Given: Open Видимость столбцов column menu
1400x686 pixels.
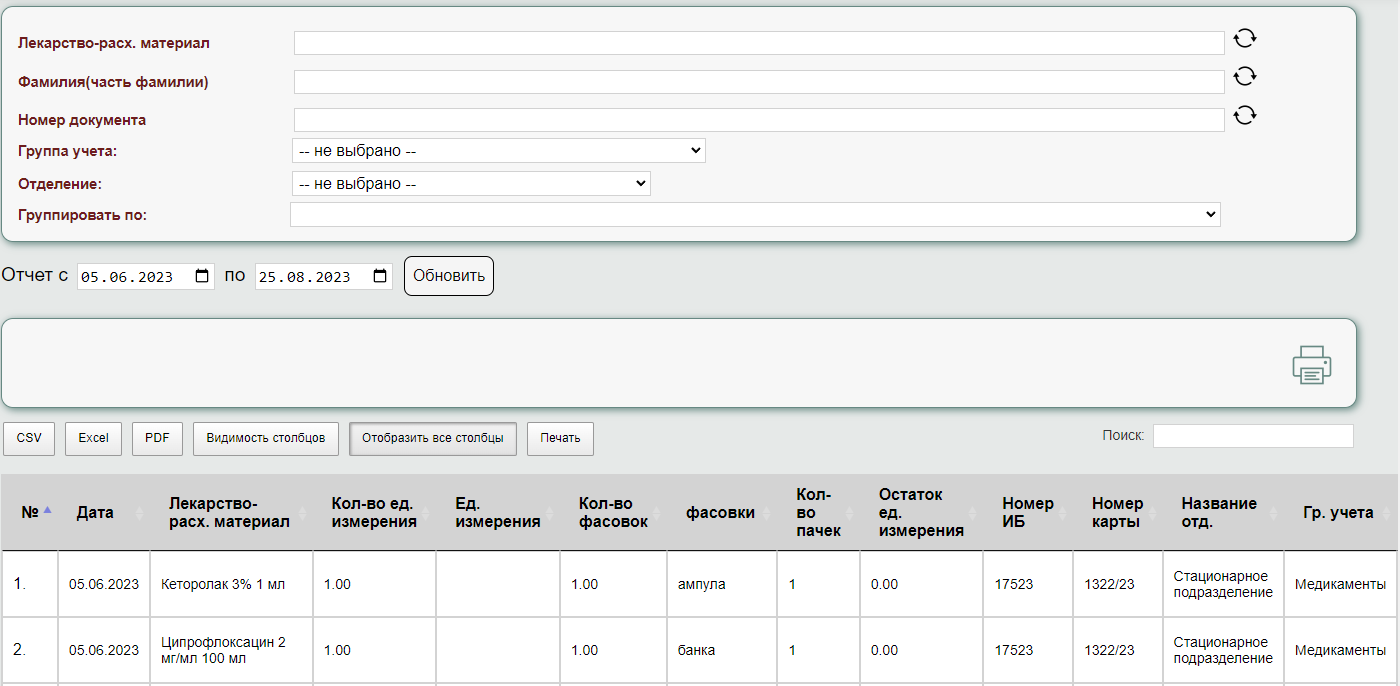Looking at the screenshot, I should coord(266,438).
